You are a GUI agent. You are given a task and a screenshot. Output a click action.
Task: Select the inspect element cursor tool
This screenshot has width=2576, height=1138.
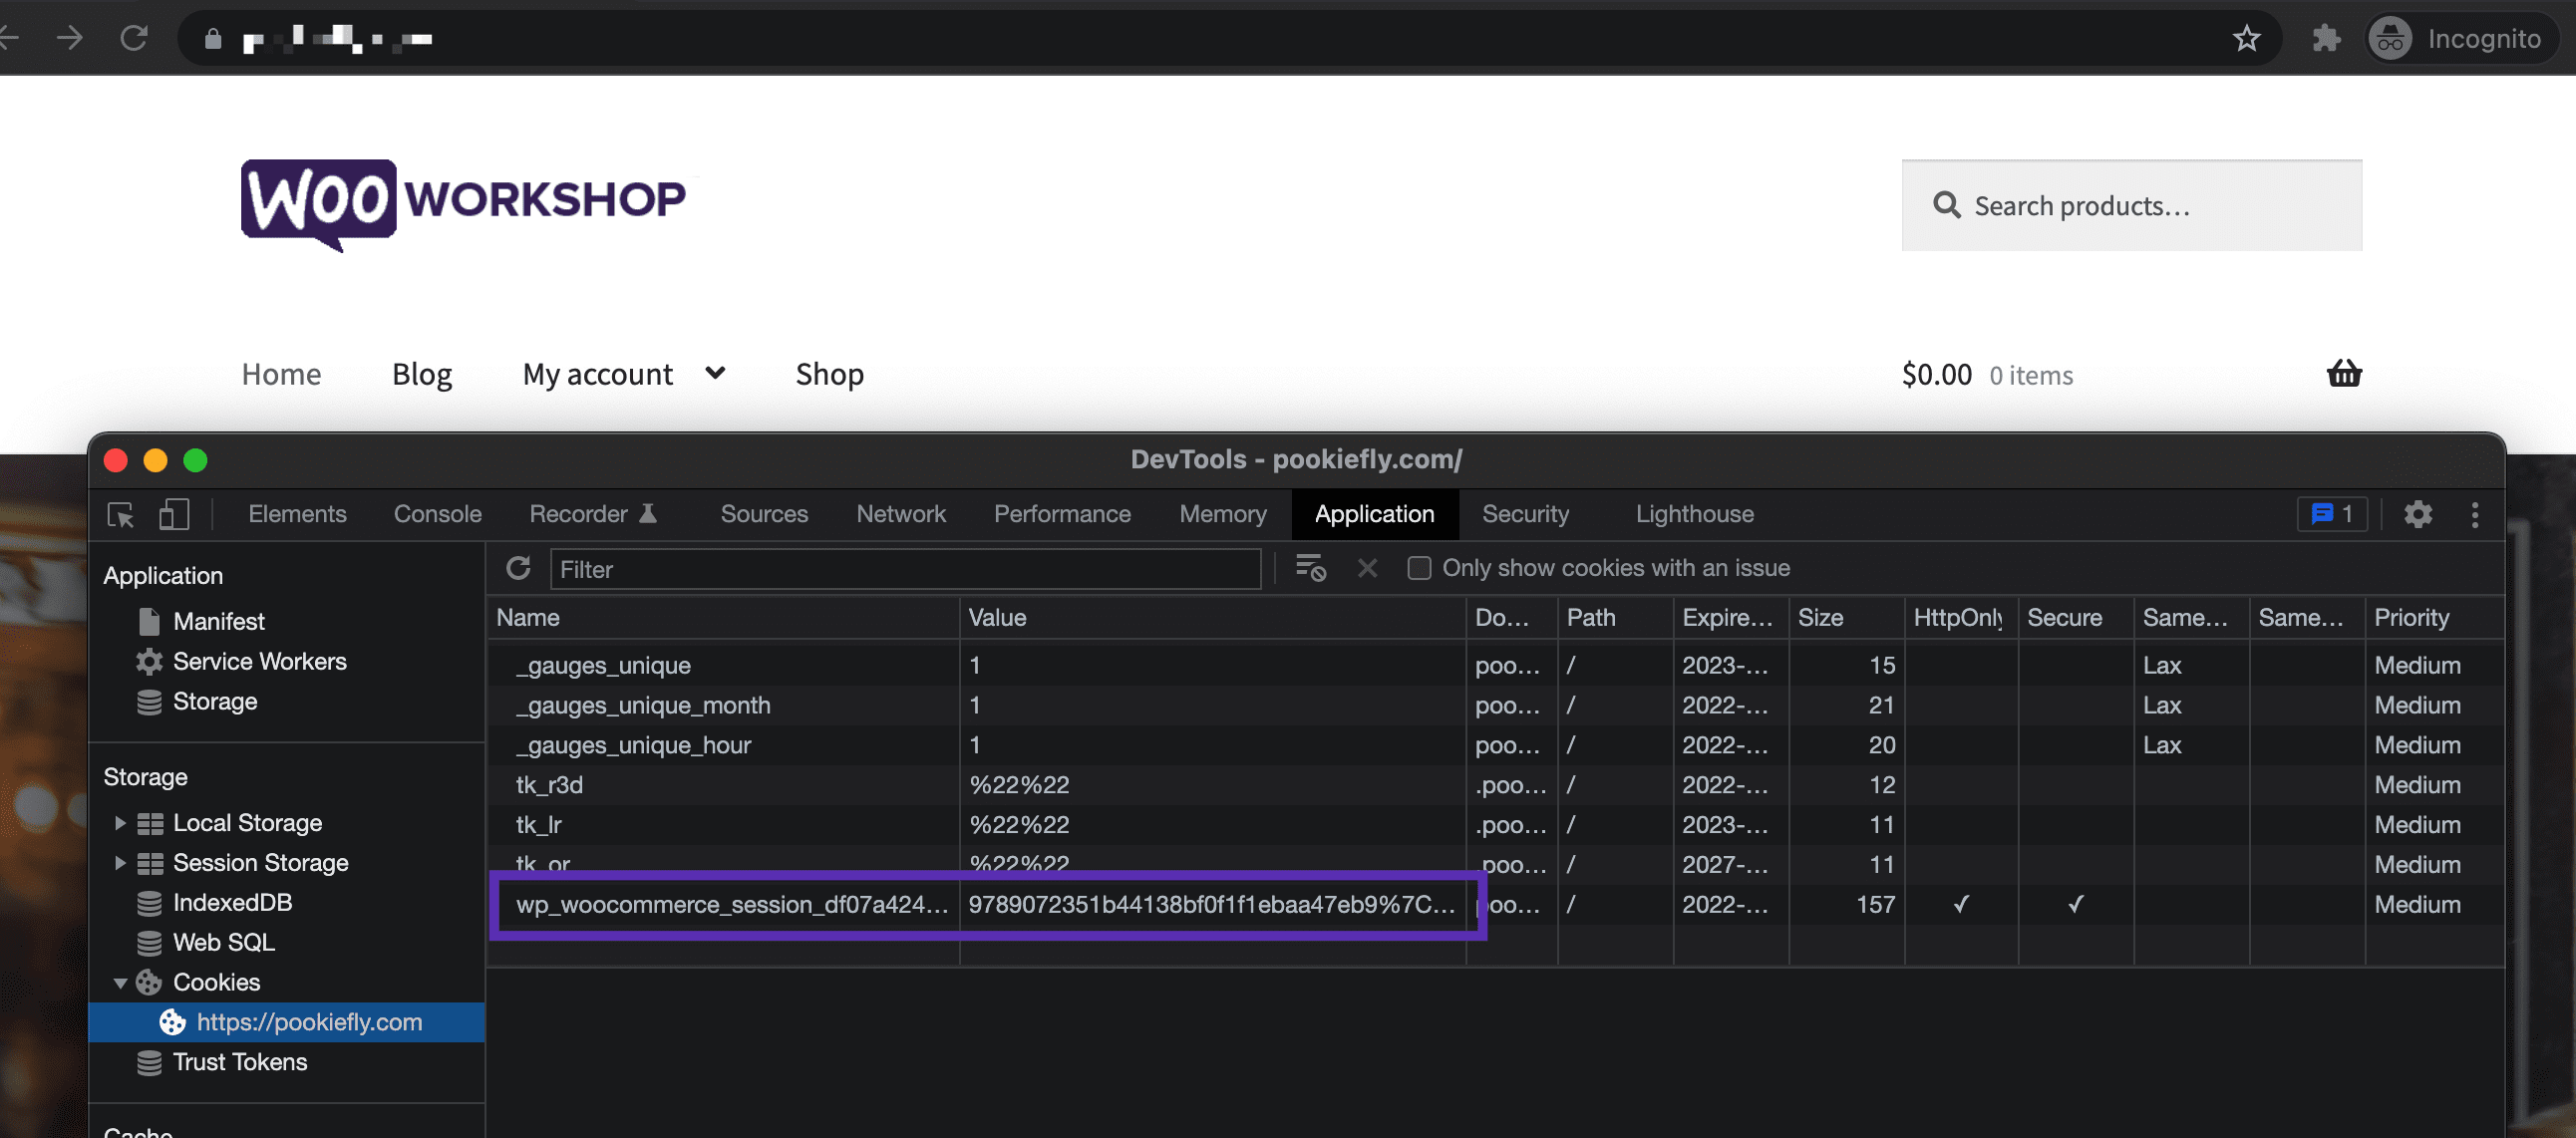[120, 514]
